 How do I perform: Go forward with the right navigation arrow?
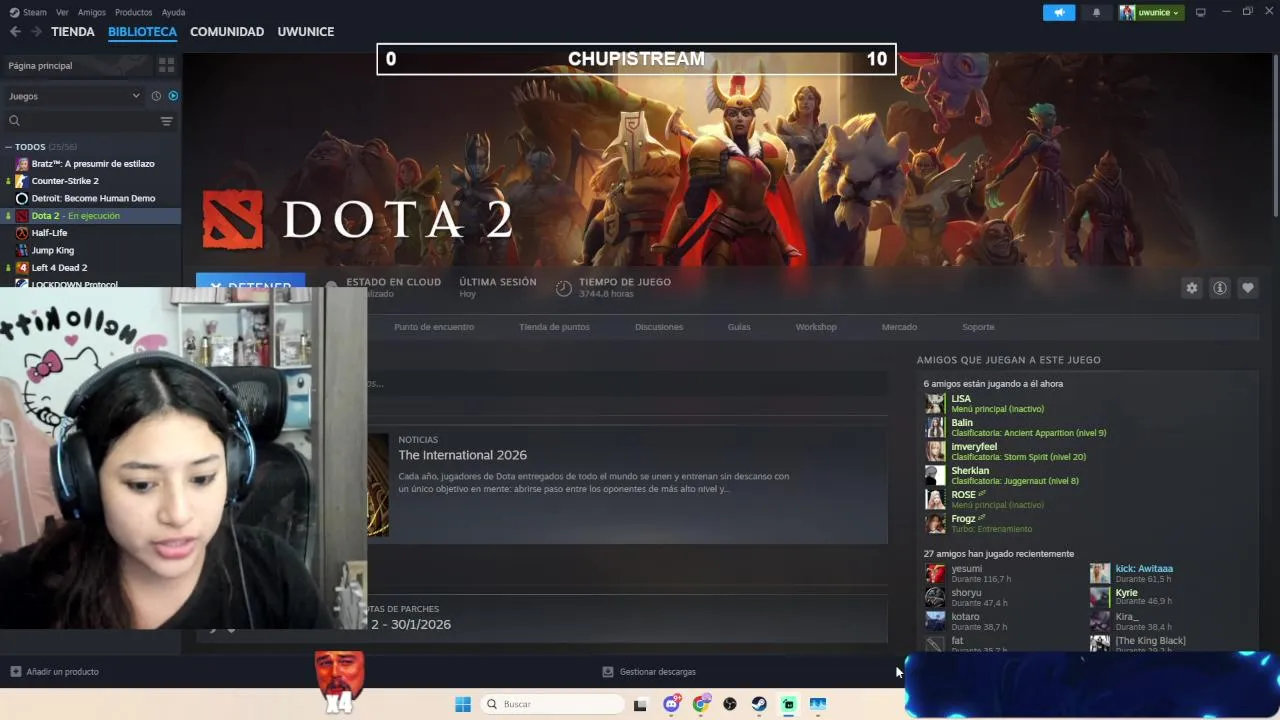pyautogui.click(x=36, y=32)
